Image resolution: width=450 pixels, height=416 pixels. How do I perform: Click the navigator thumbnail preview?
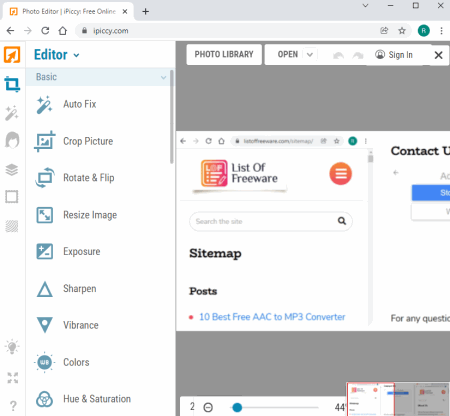pos(398,399)
